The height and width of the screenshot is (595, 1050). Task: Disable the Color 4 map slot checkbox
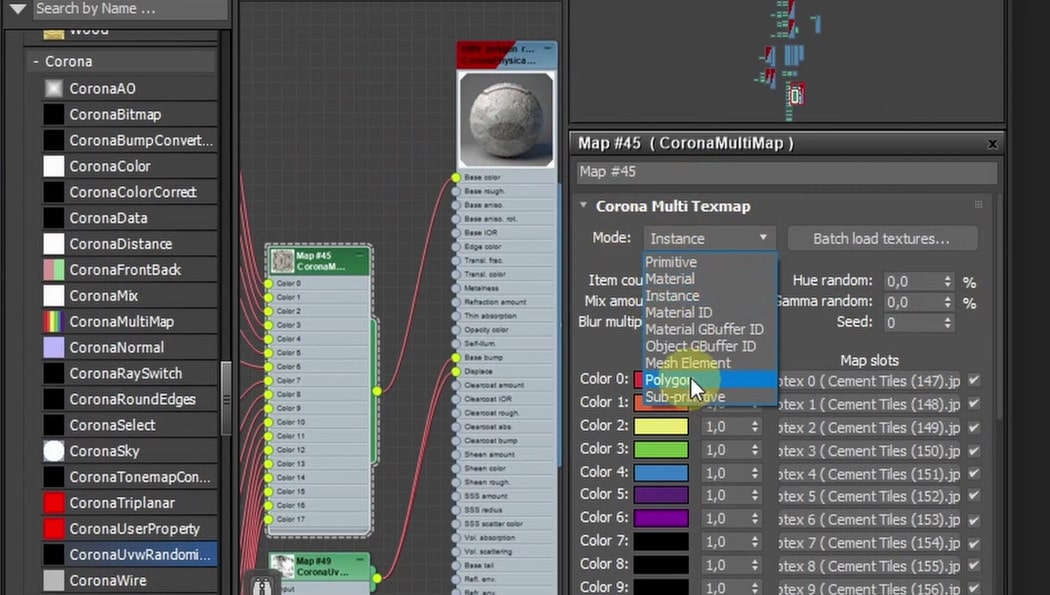tap(974, 473)
